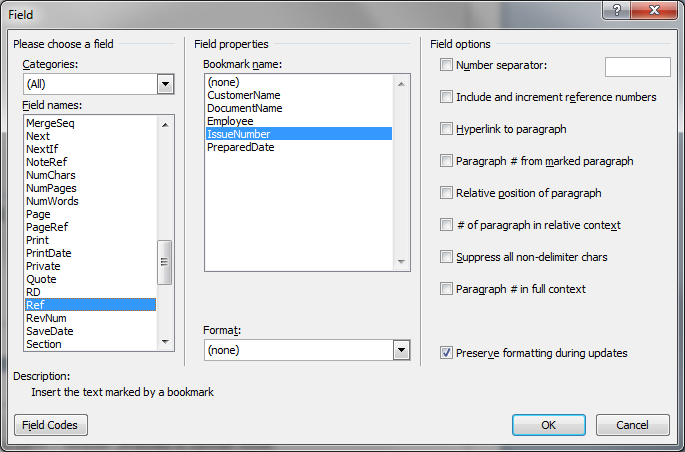The width and height of the screenshot is (685, 452).
Task: Pick the NoteRef field name
Action: coord(90,162)
